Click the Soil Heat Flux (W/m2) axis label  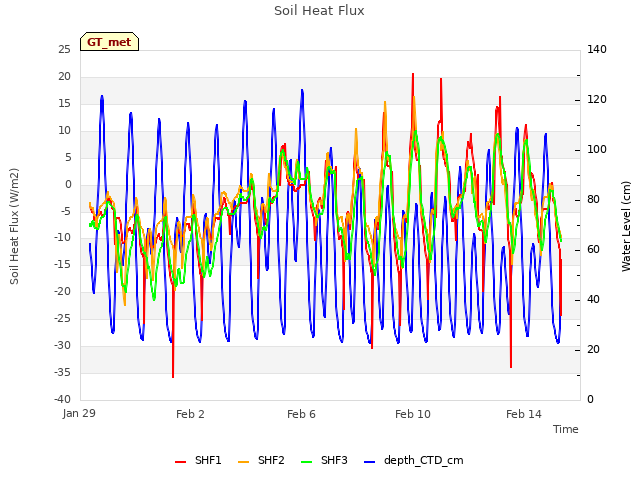pyautogui.click(x=14, y=226)
